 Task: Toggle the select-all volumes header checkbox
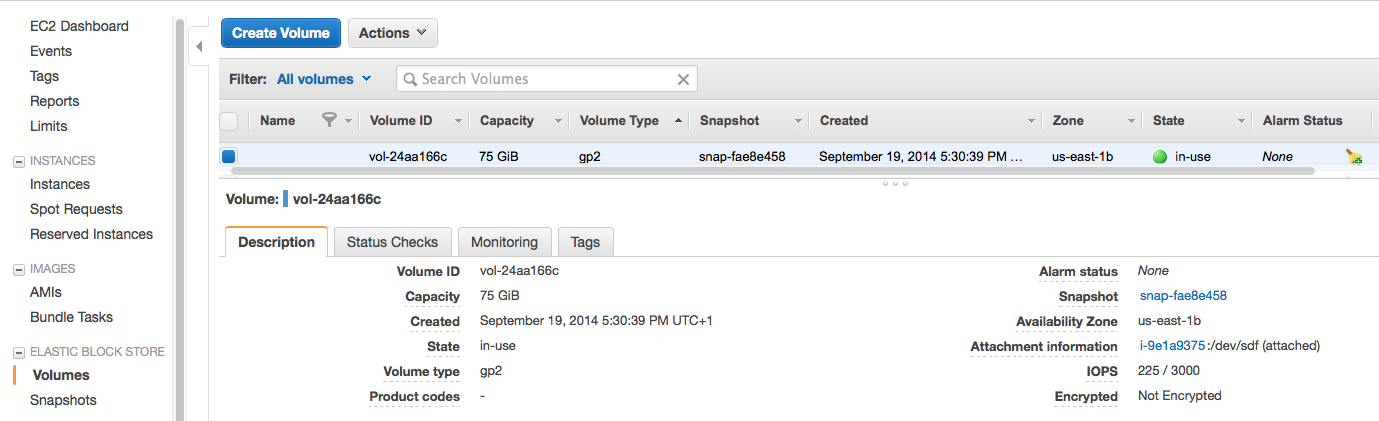(x=229, y=121)
